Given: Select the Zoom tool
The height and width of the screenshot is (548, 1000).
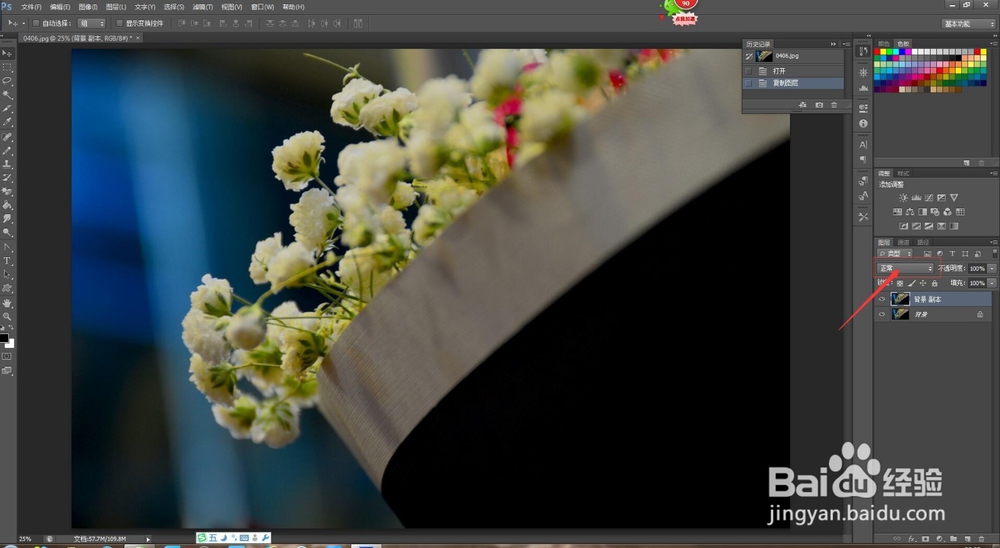Looking at the screenshot, I should coord(7,316).
